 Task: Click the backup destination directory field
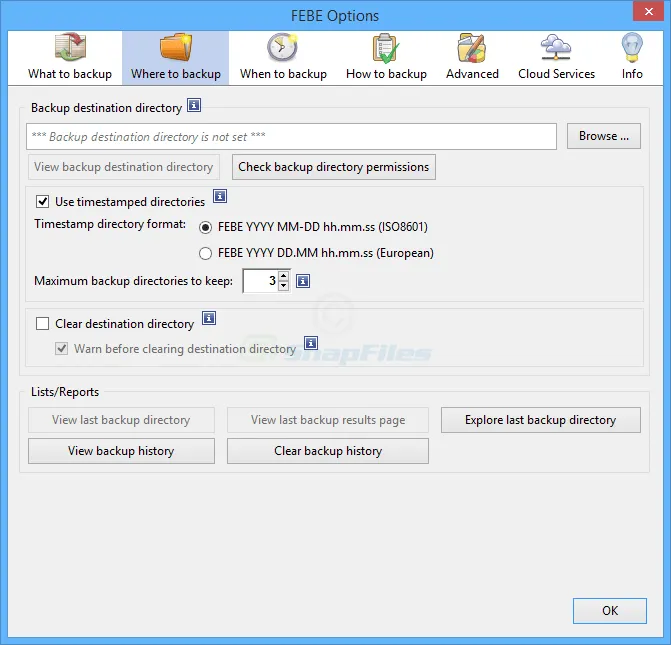coord(291,137)
